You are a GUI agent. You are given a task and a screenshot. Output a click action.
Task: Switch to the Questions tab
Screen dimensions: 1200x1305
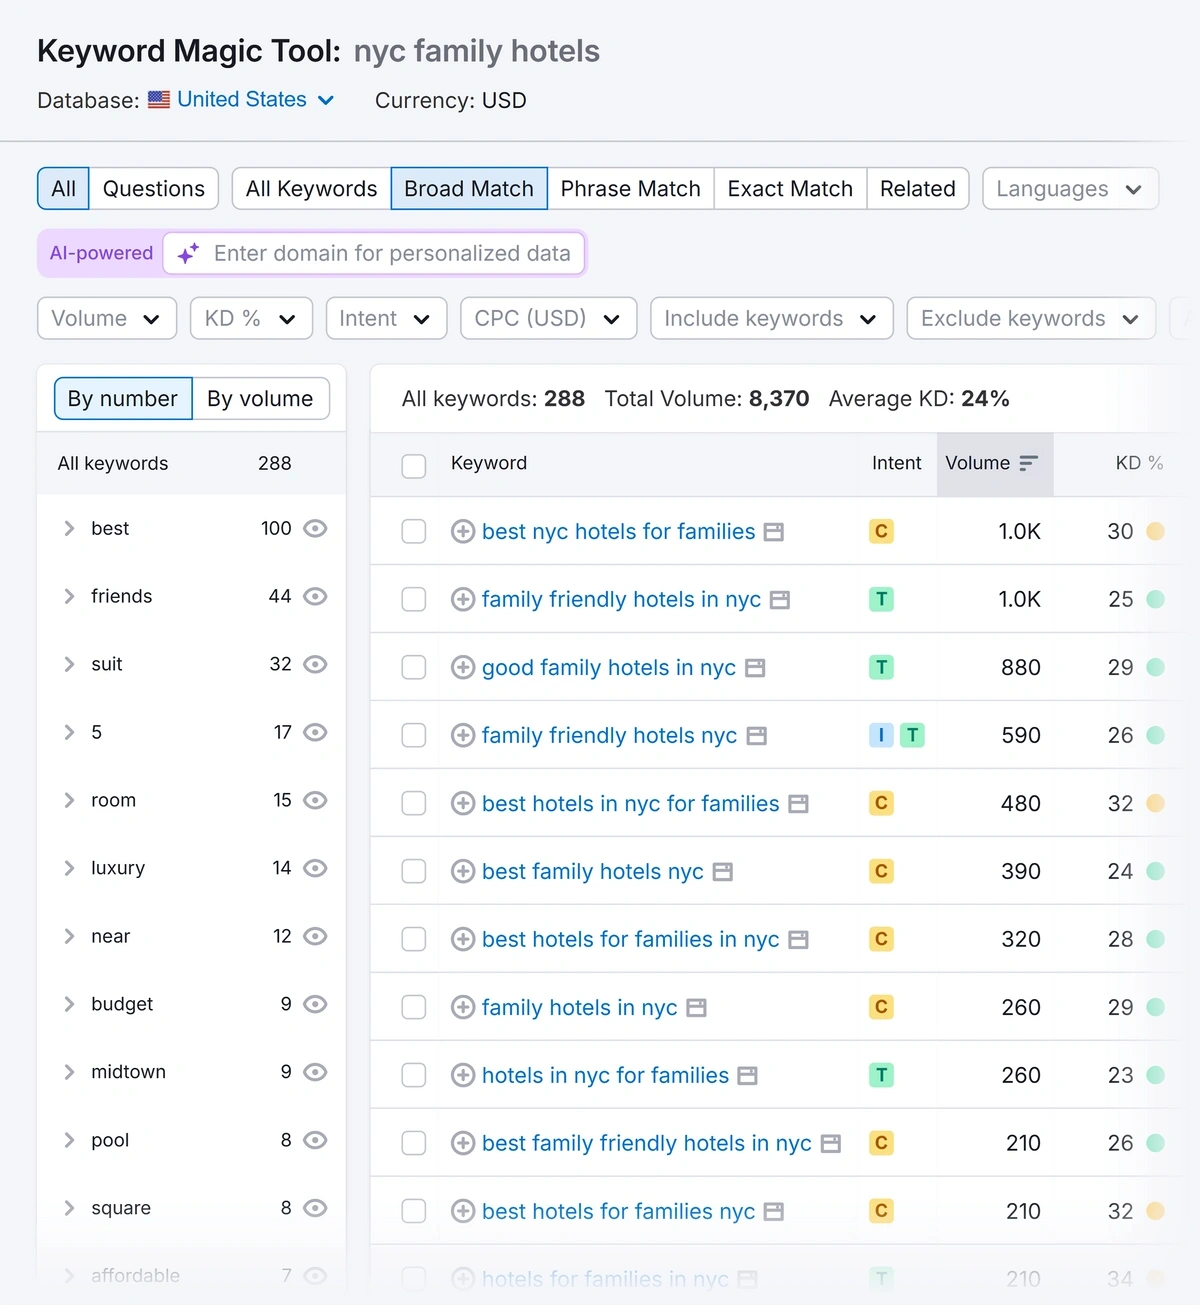pos(154,189)
